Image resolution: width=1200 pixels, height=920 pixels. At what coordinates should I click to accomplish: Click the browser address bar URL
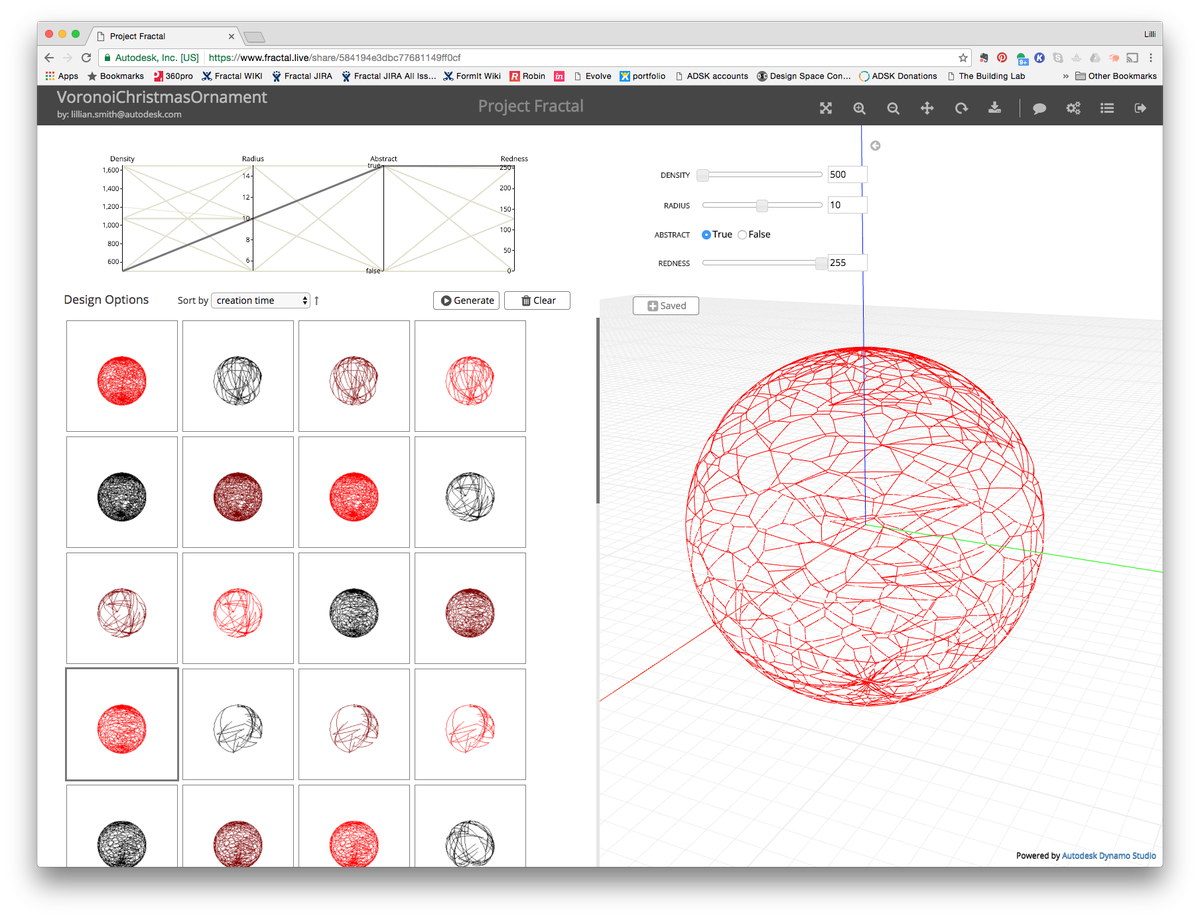point(334,58)
